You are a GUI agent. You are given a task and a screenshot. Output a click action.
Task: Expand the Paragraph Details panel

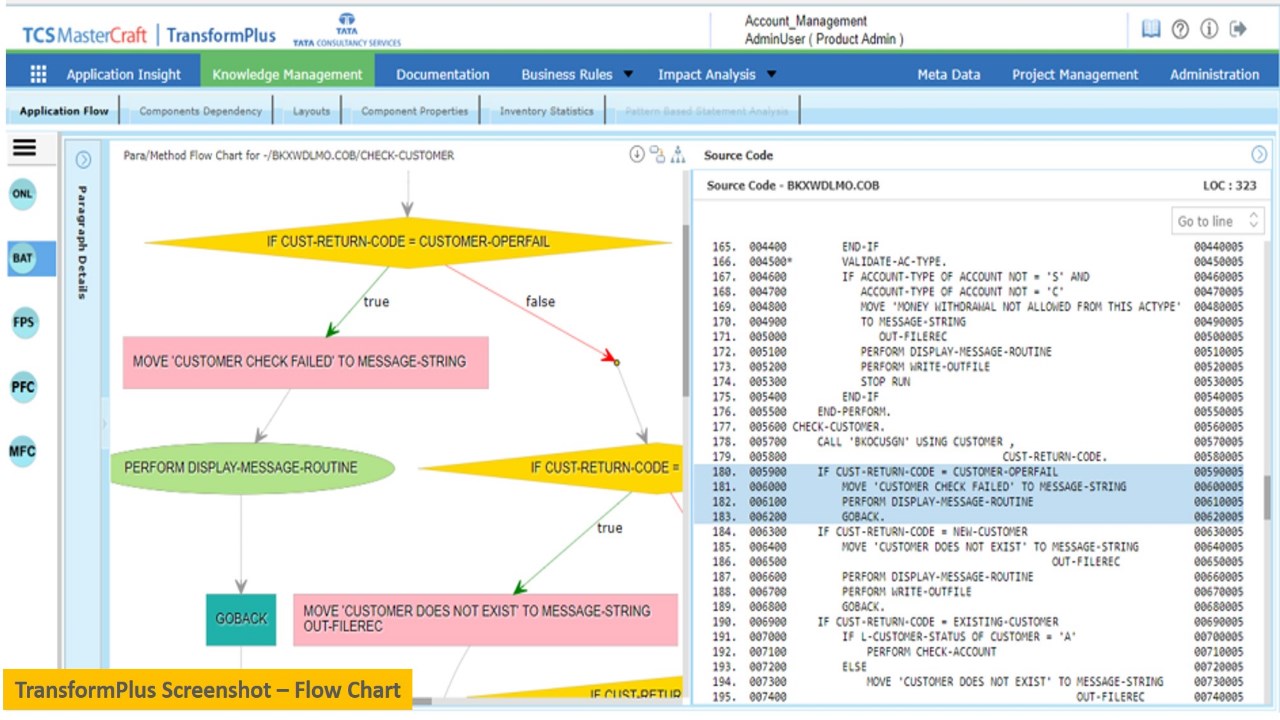[83, 159]
